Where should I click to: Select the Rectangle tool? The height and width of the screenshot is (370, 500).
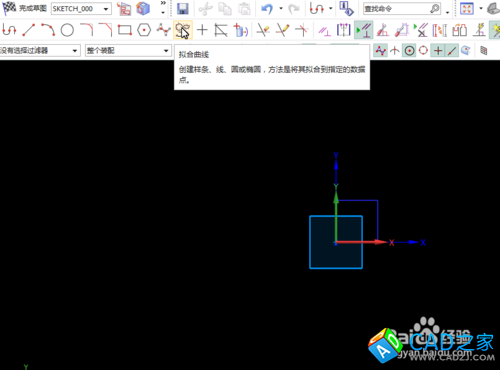[125, 30]
